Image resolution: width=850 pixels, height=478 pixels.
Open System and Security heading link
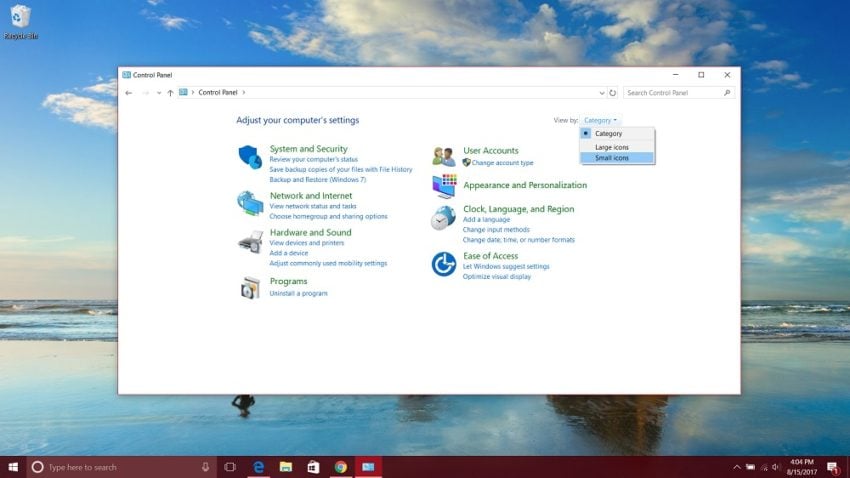(308, 148)
